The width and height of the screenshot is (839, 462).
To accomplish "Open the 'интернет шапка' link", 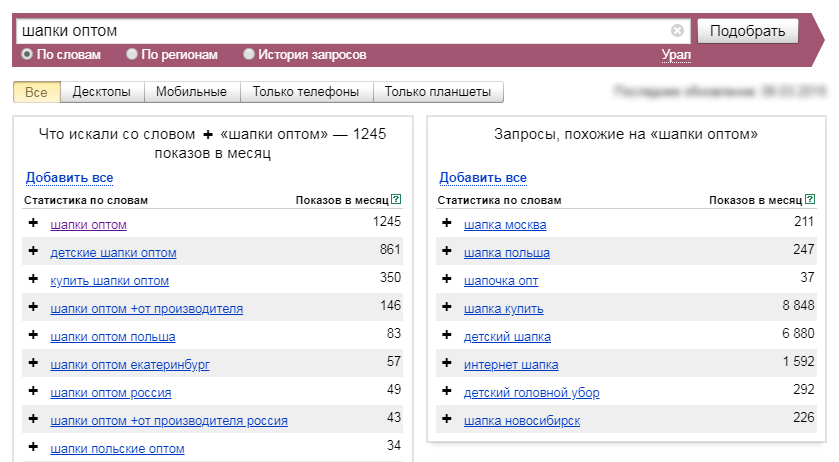I will click(511, 365).
